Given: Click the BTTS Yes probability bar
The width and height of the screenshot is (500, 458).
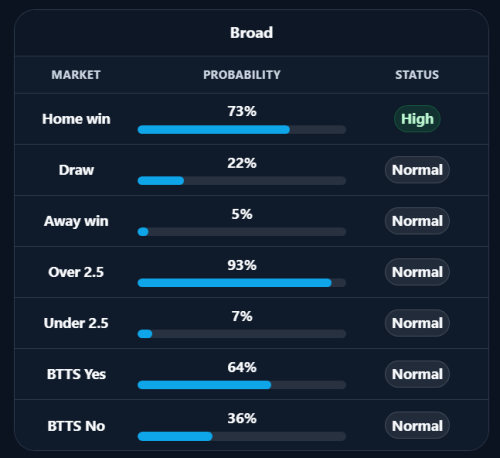Looking at the screenshot, I should point(242,385).
